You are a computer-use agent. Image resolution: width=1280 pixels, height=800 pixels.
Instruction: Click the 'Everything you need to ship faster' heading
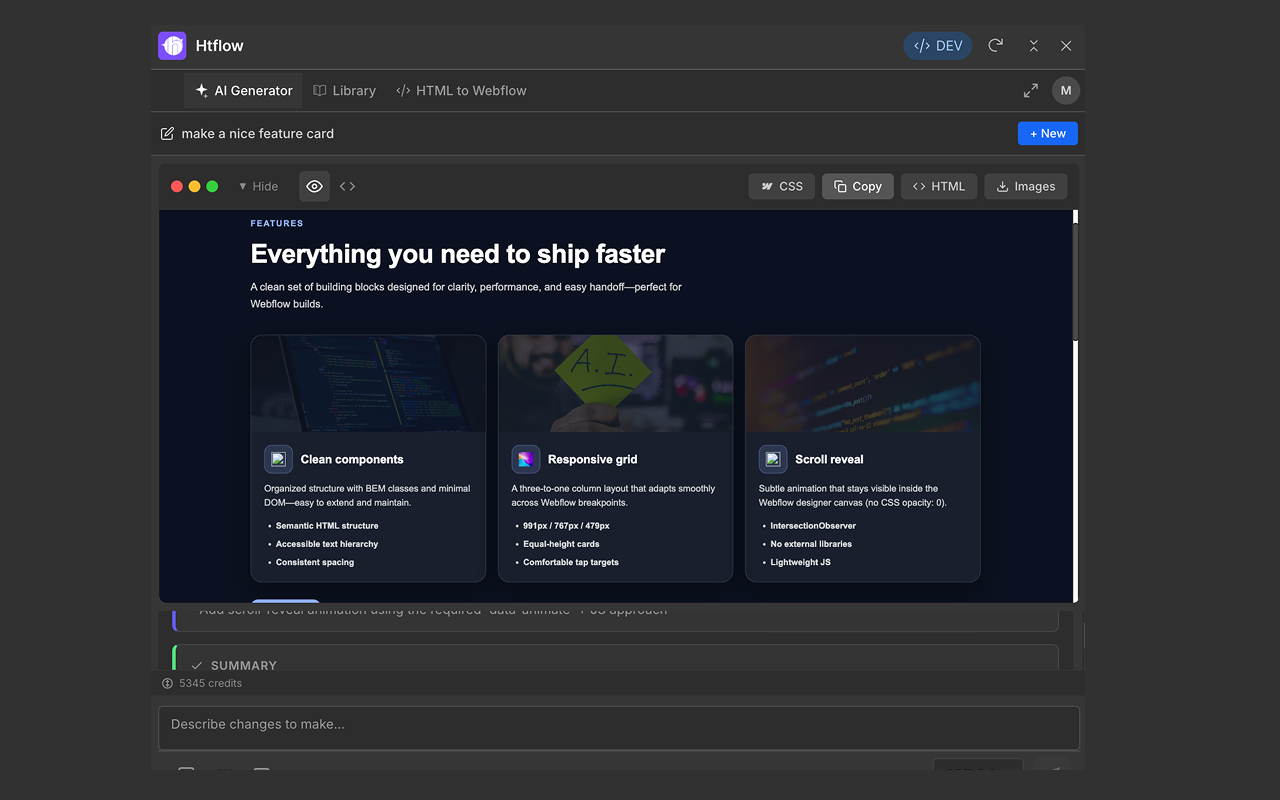(458, 254)
